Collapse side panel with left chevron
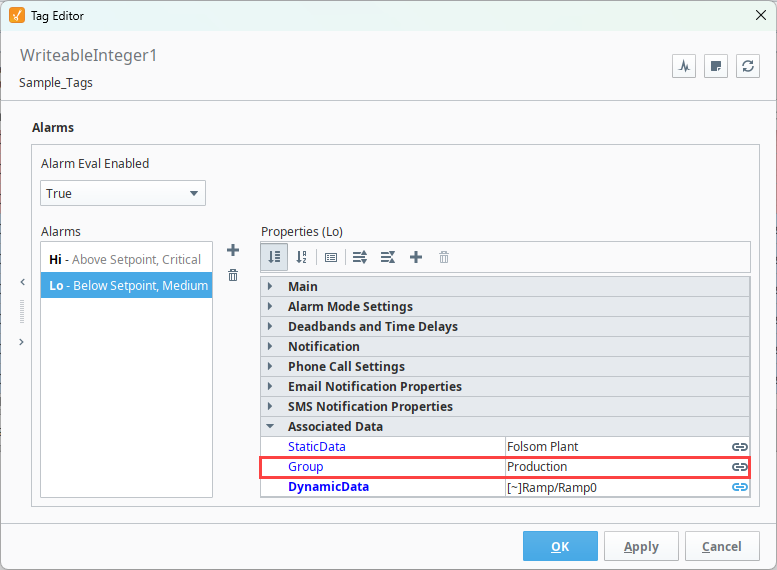This screenshot has width=777, height=570. (x=22, y=282)
